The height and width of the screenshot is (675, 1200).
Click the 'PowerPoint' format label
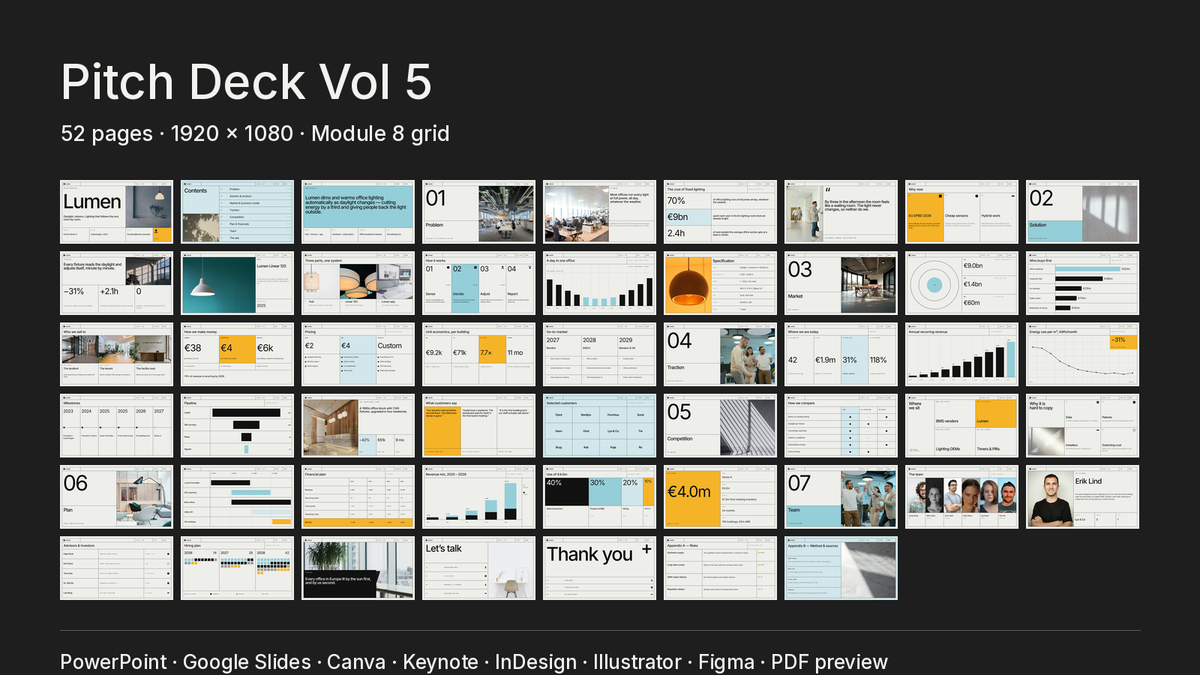[113, 662]
